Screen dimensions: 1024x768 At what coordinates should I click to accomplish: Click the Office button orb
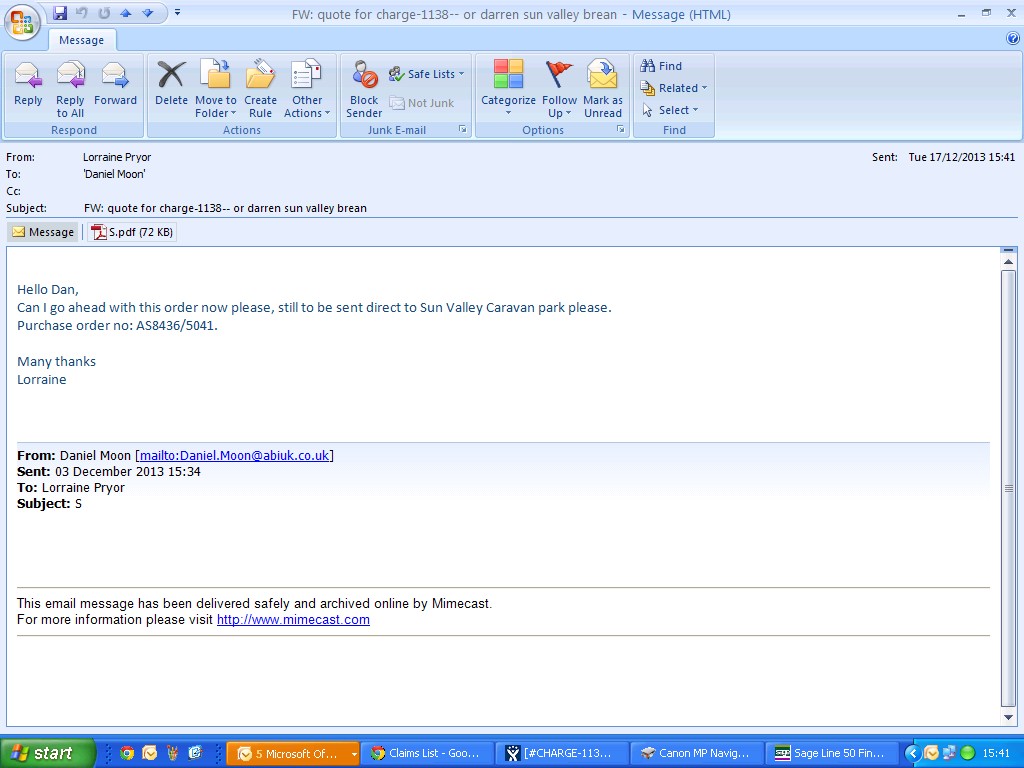[22, 23]
